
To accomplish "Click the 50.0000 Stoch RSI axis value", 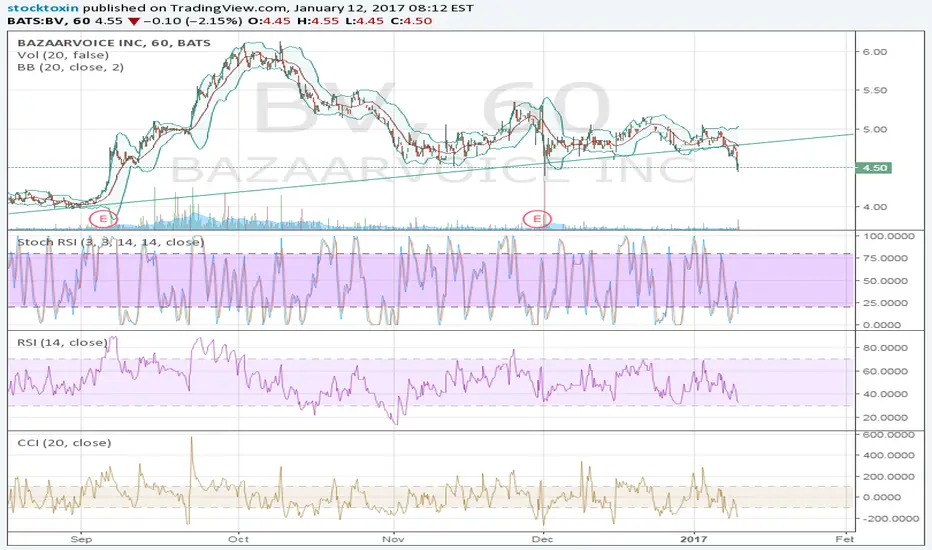I will coord(884,281).
